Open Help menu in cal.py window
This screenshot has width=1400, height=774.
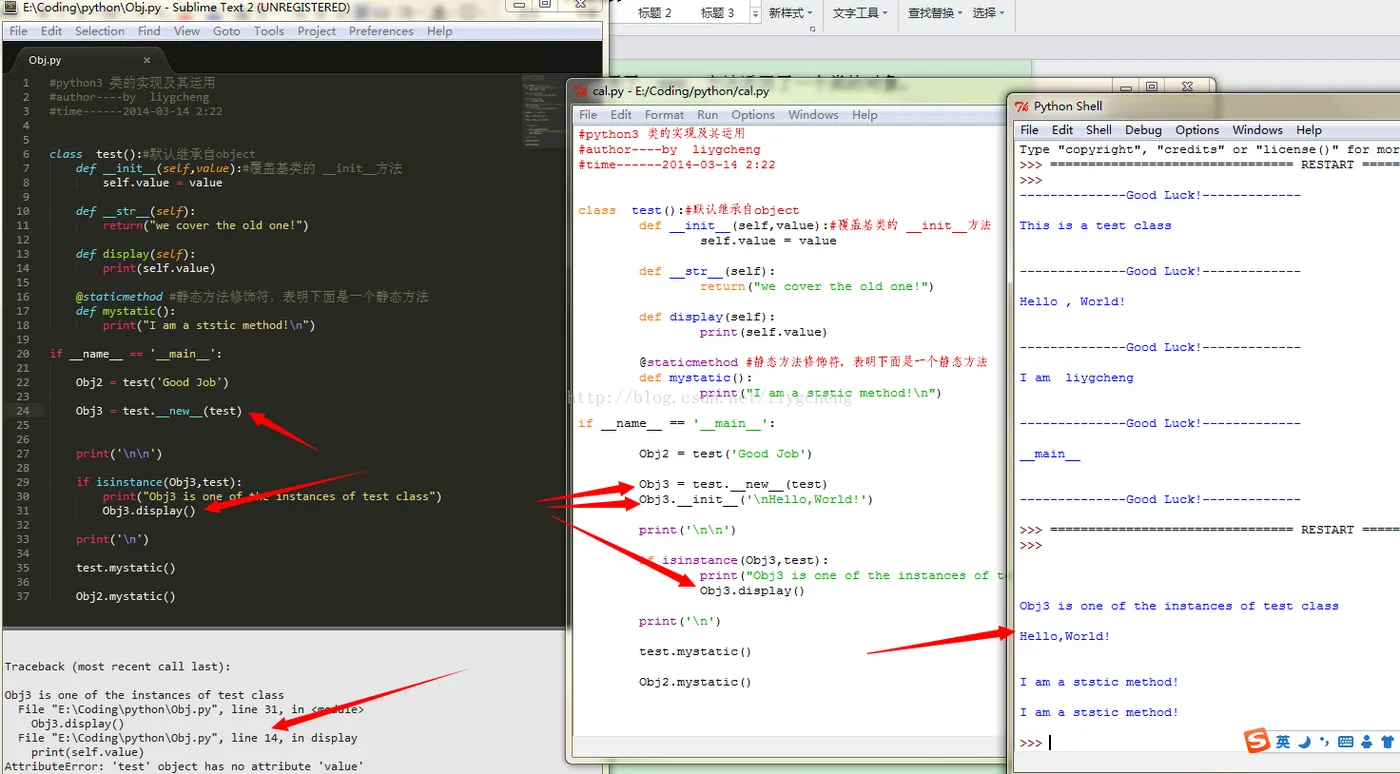coord(865,115)
